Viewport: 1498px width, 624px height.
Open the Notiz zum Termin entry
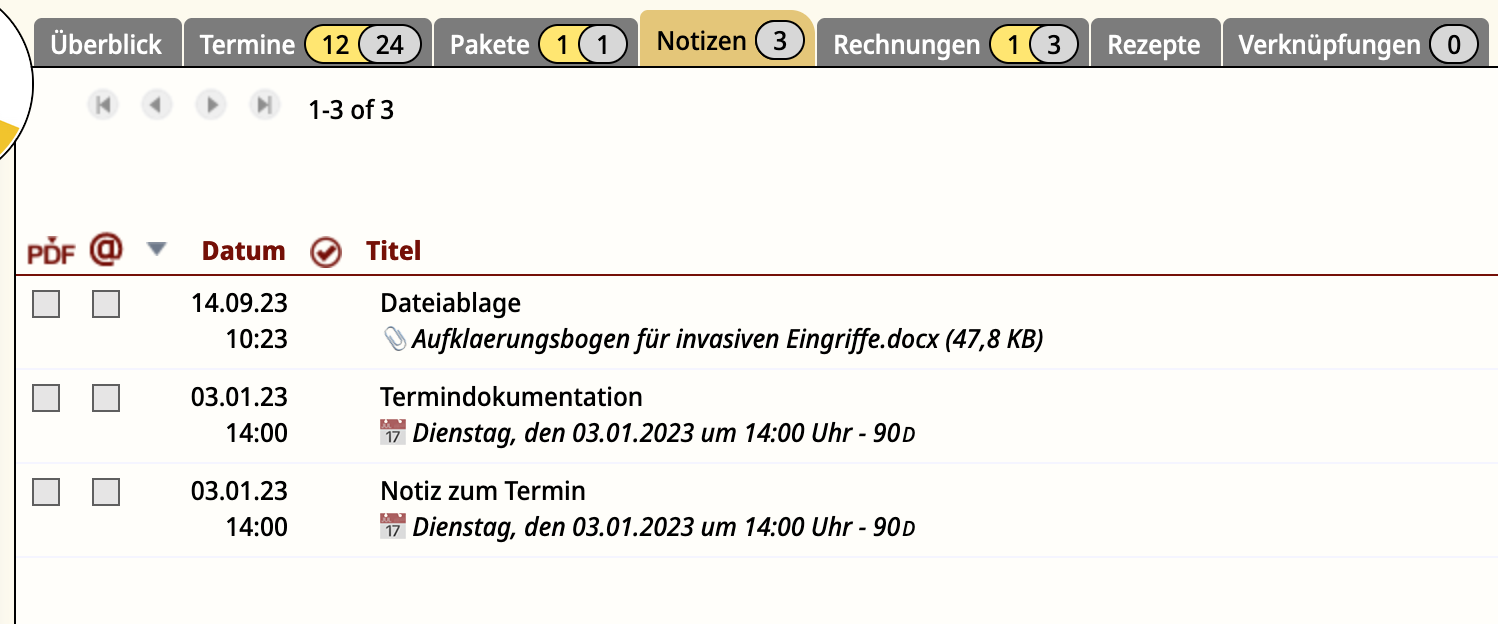pos(483,491)
